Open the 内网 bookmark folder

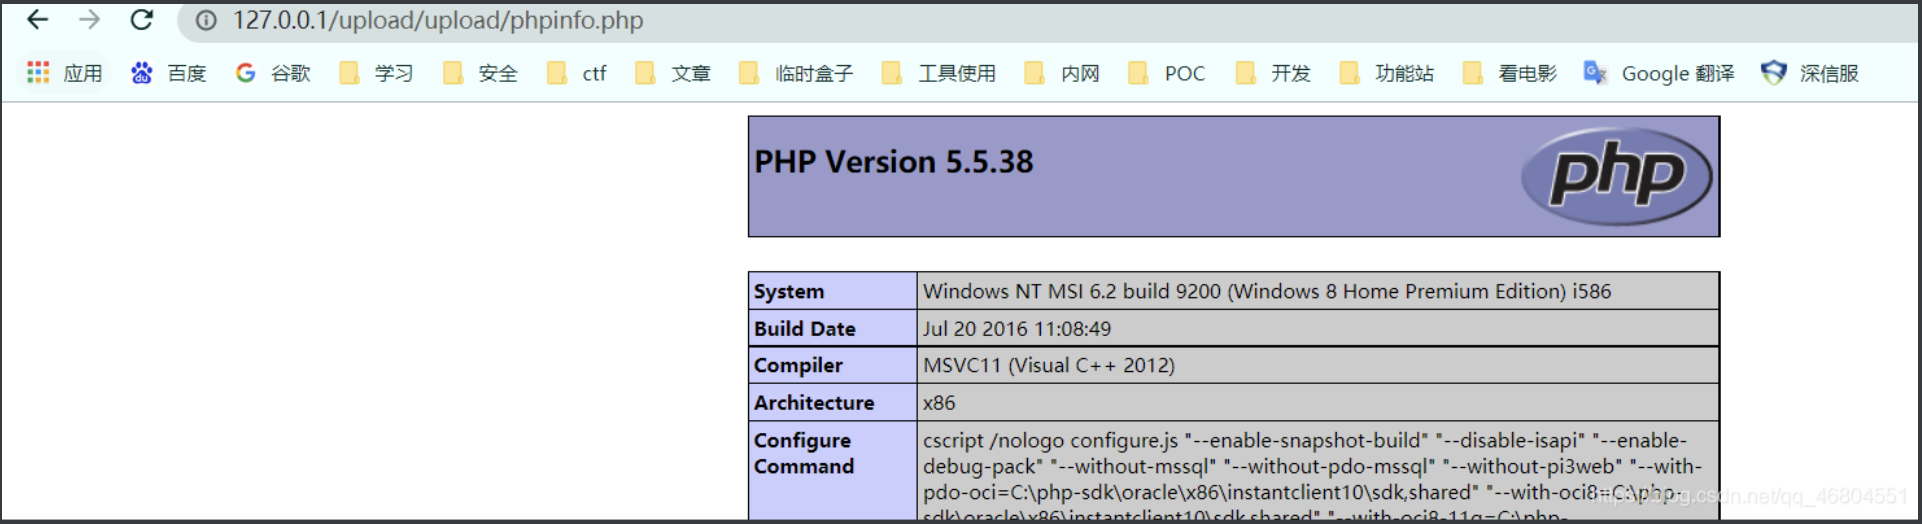(1062, 73)
